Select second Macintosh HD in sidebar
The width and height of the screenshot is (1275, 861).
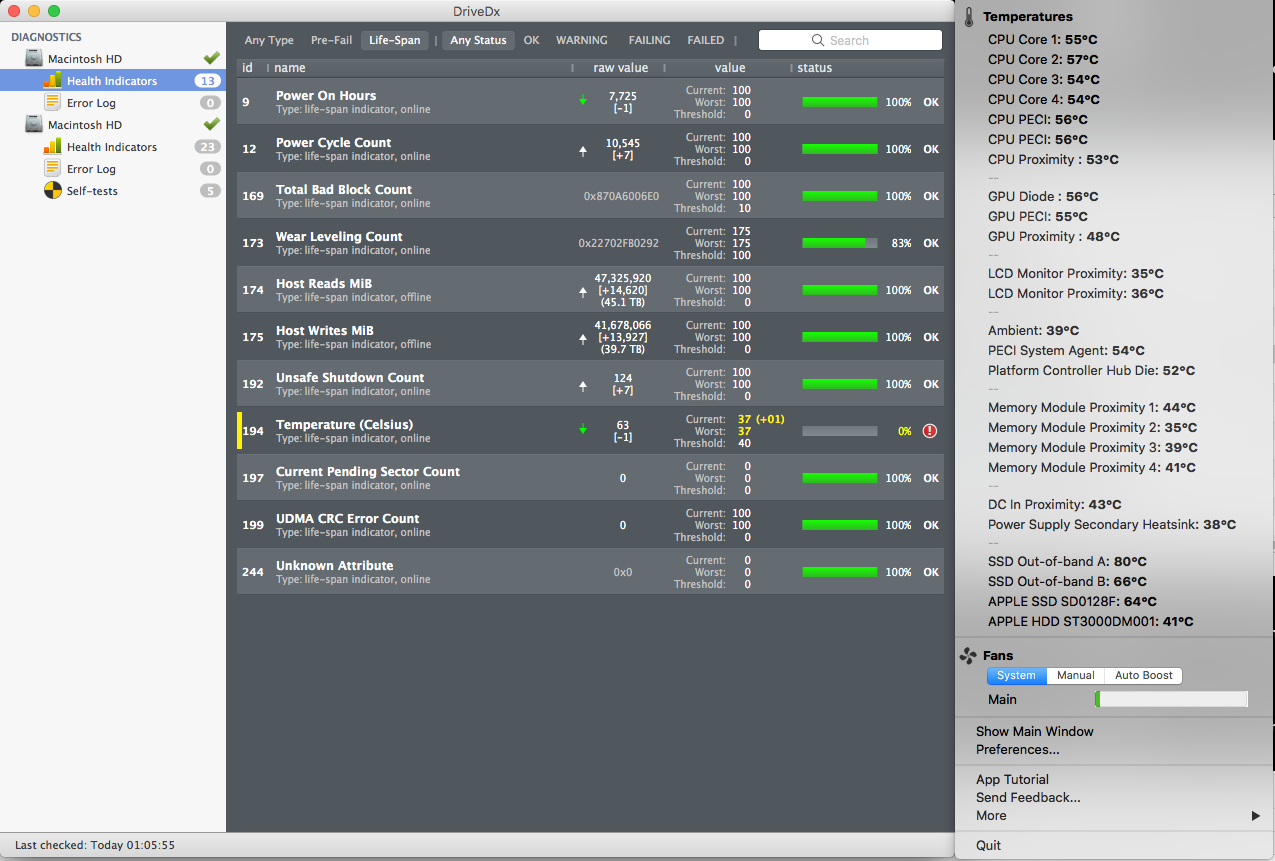pyautogui.click(x=85, y=125)
